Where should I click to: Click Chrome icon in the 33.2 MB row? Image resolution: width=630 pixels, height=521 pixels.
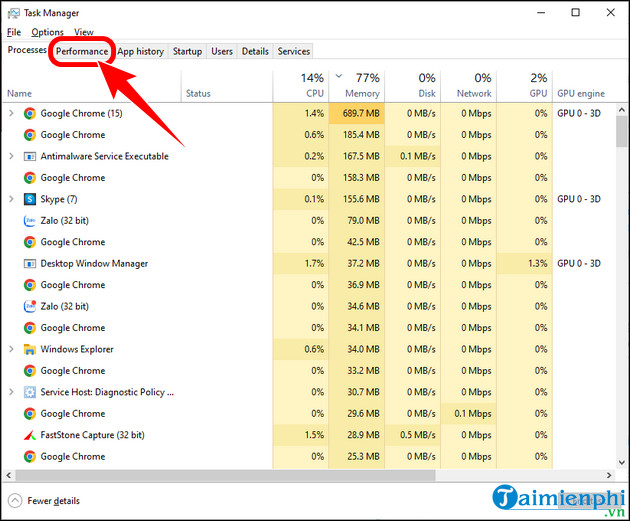click(29, 371)
